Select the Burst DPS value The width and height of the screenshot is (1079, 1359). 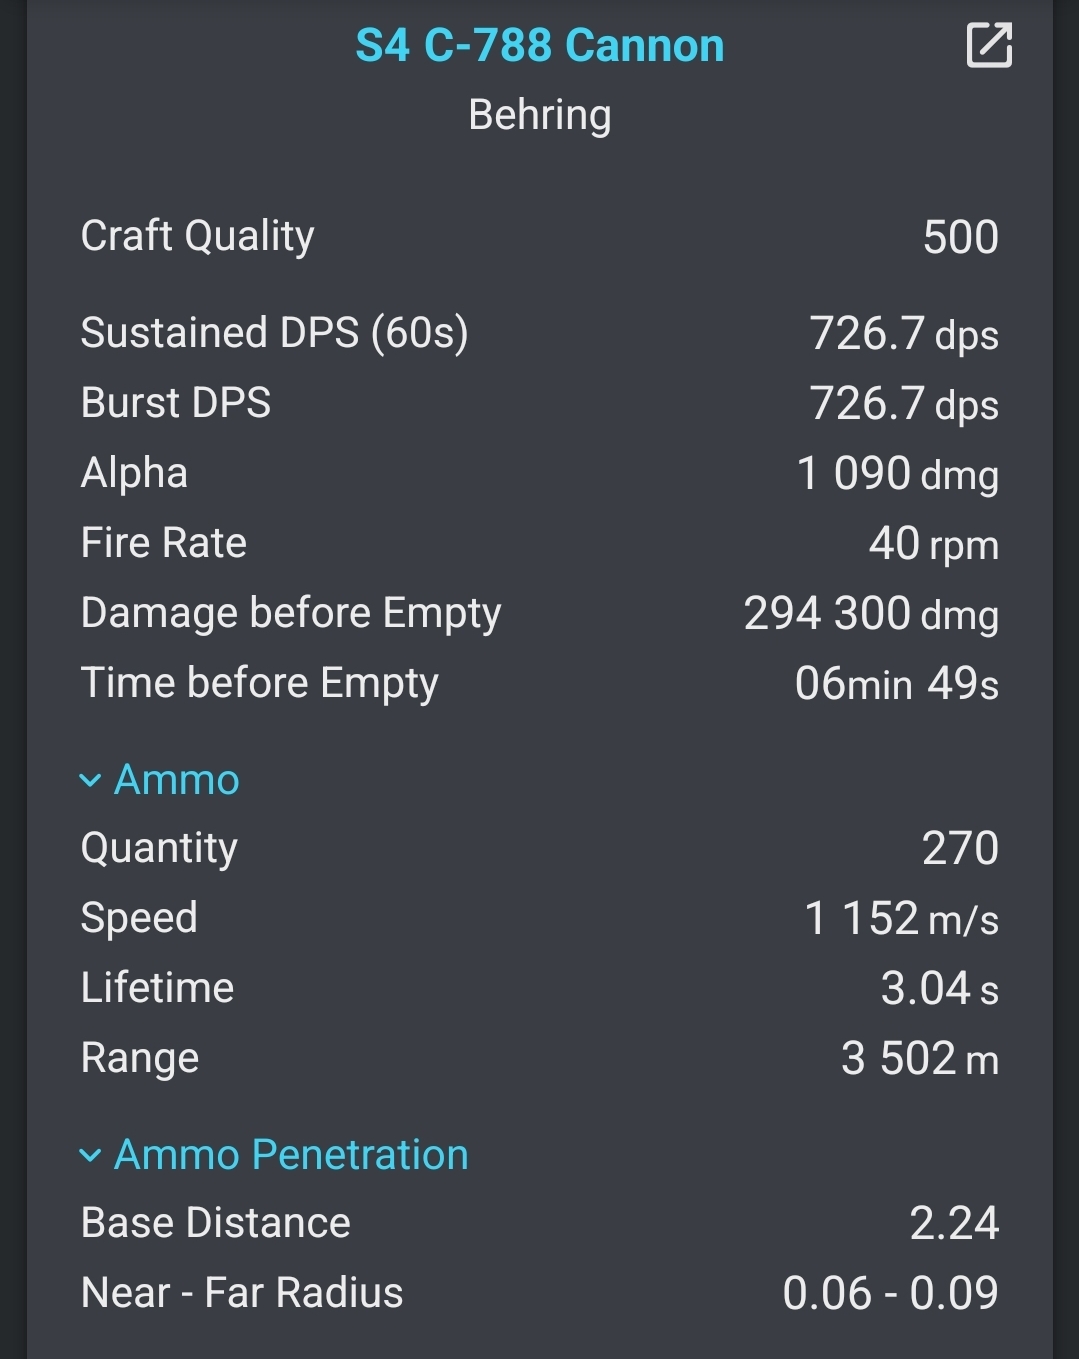coord(904,404)
